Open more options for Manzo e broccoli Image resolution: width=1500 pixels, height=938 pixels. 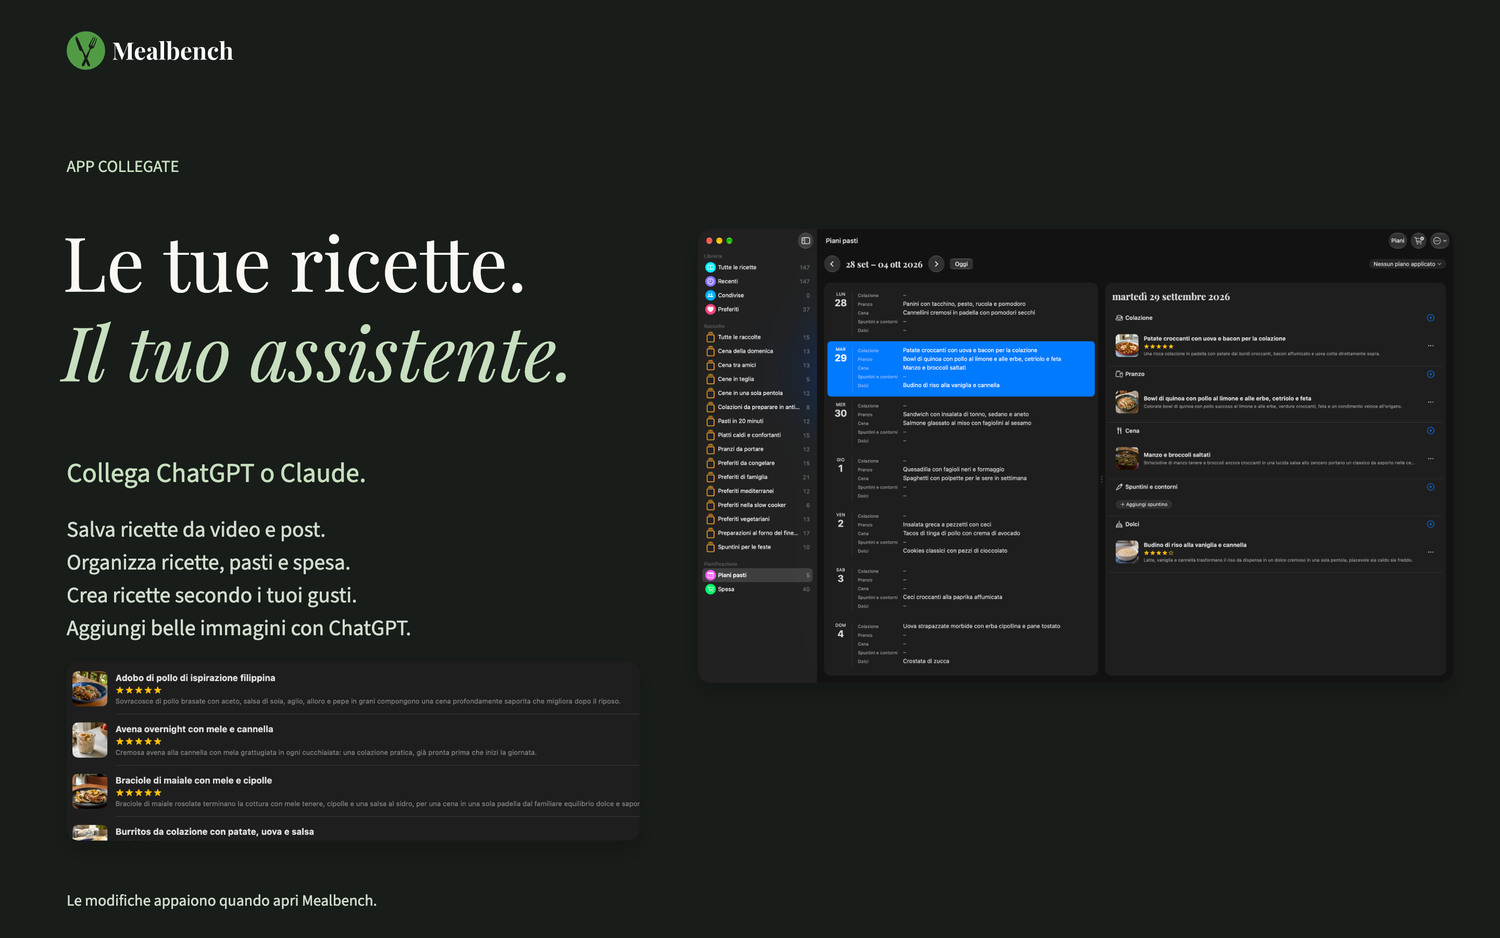tap(1430, 459)
